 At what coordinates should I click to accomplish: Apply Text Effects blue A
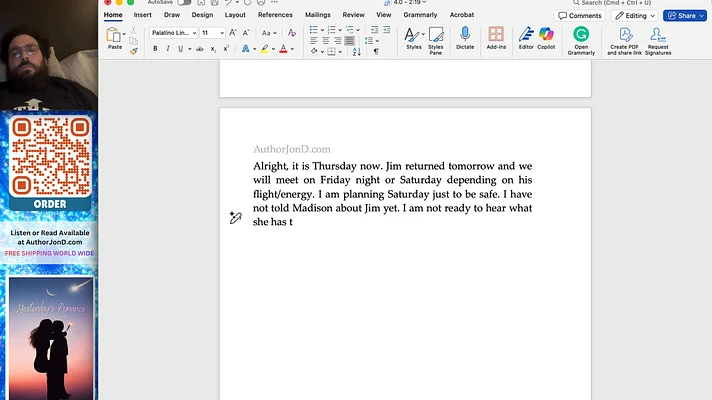pos(245,49)
